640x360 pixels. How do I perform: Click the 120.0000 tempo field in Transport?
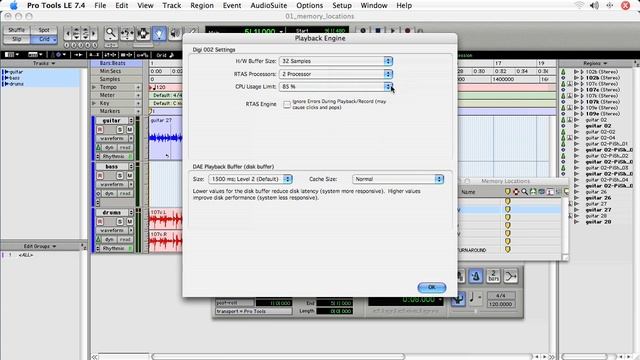point(500,304)
